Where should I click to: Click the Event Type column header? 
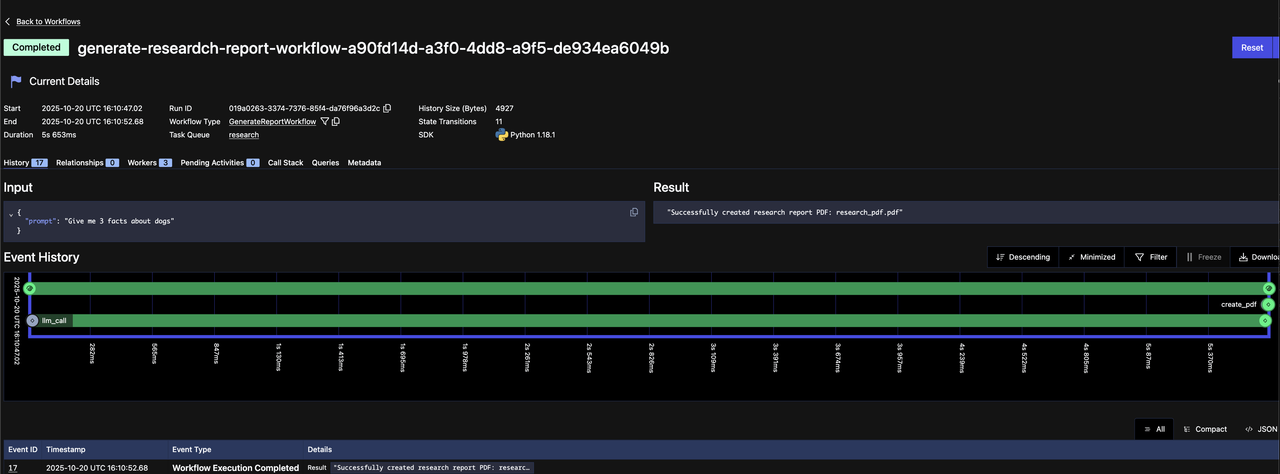point(192,450)
